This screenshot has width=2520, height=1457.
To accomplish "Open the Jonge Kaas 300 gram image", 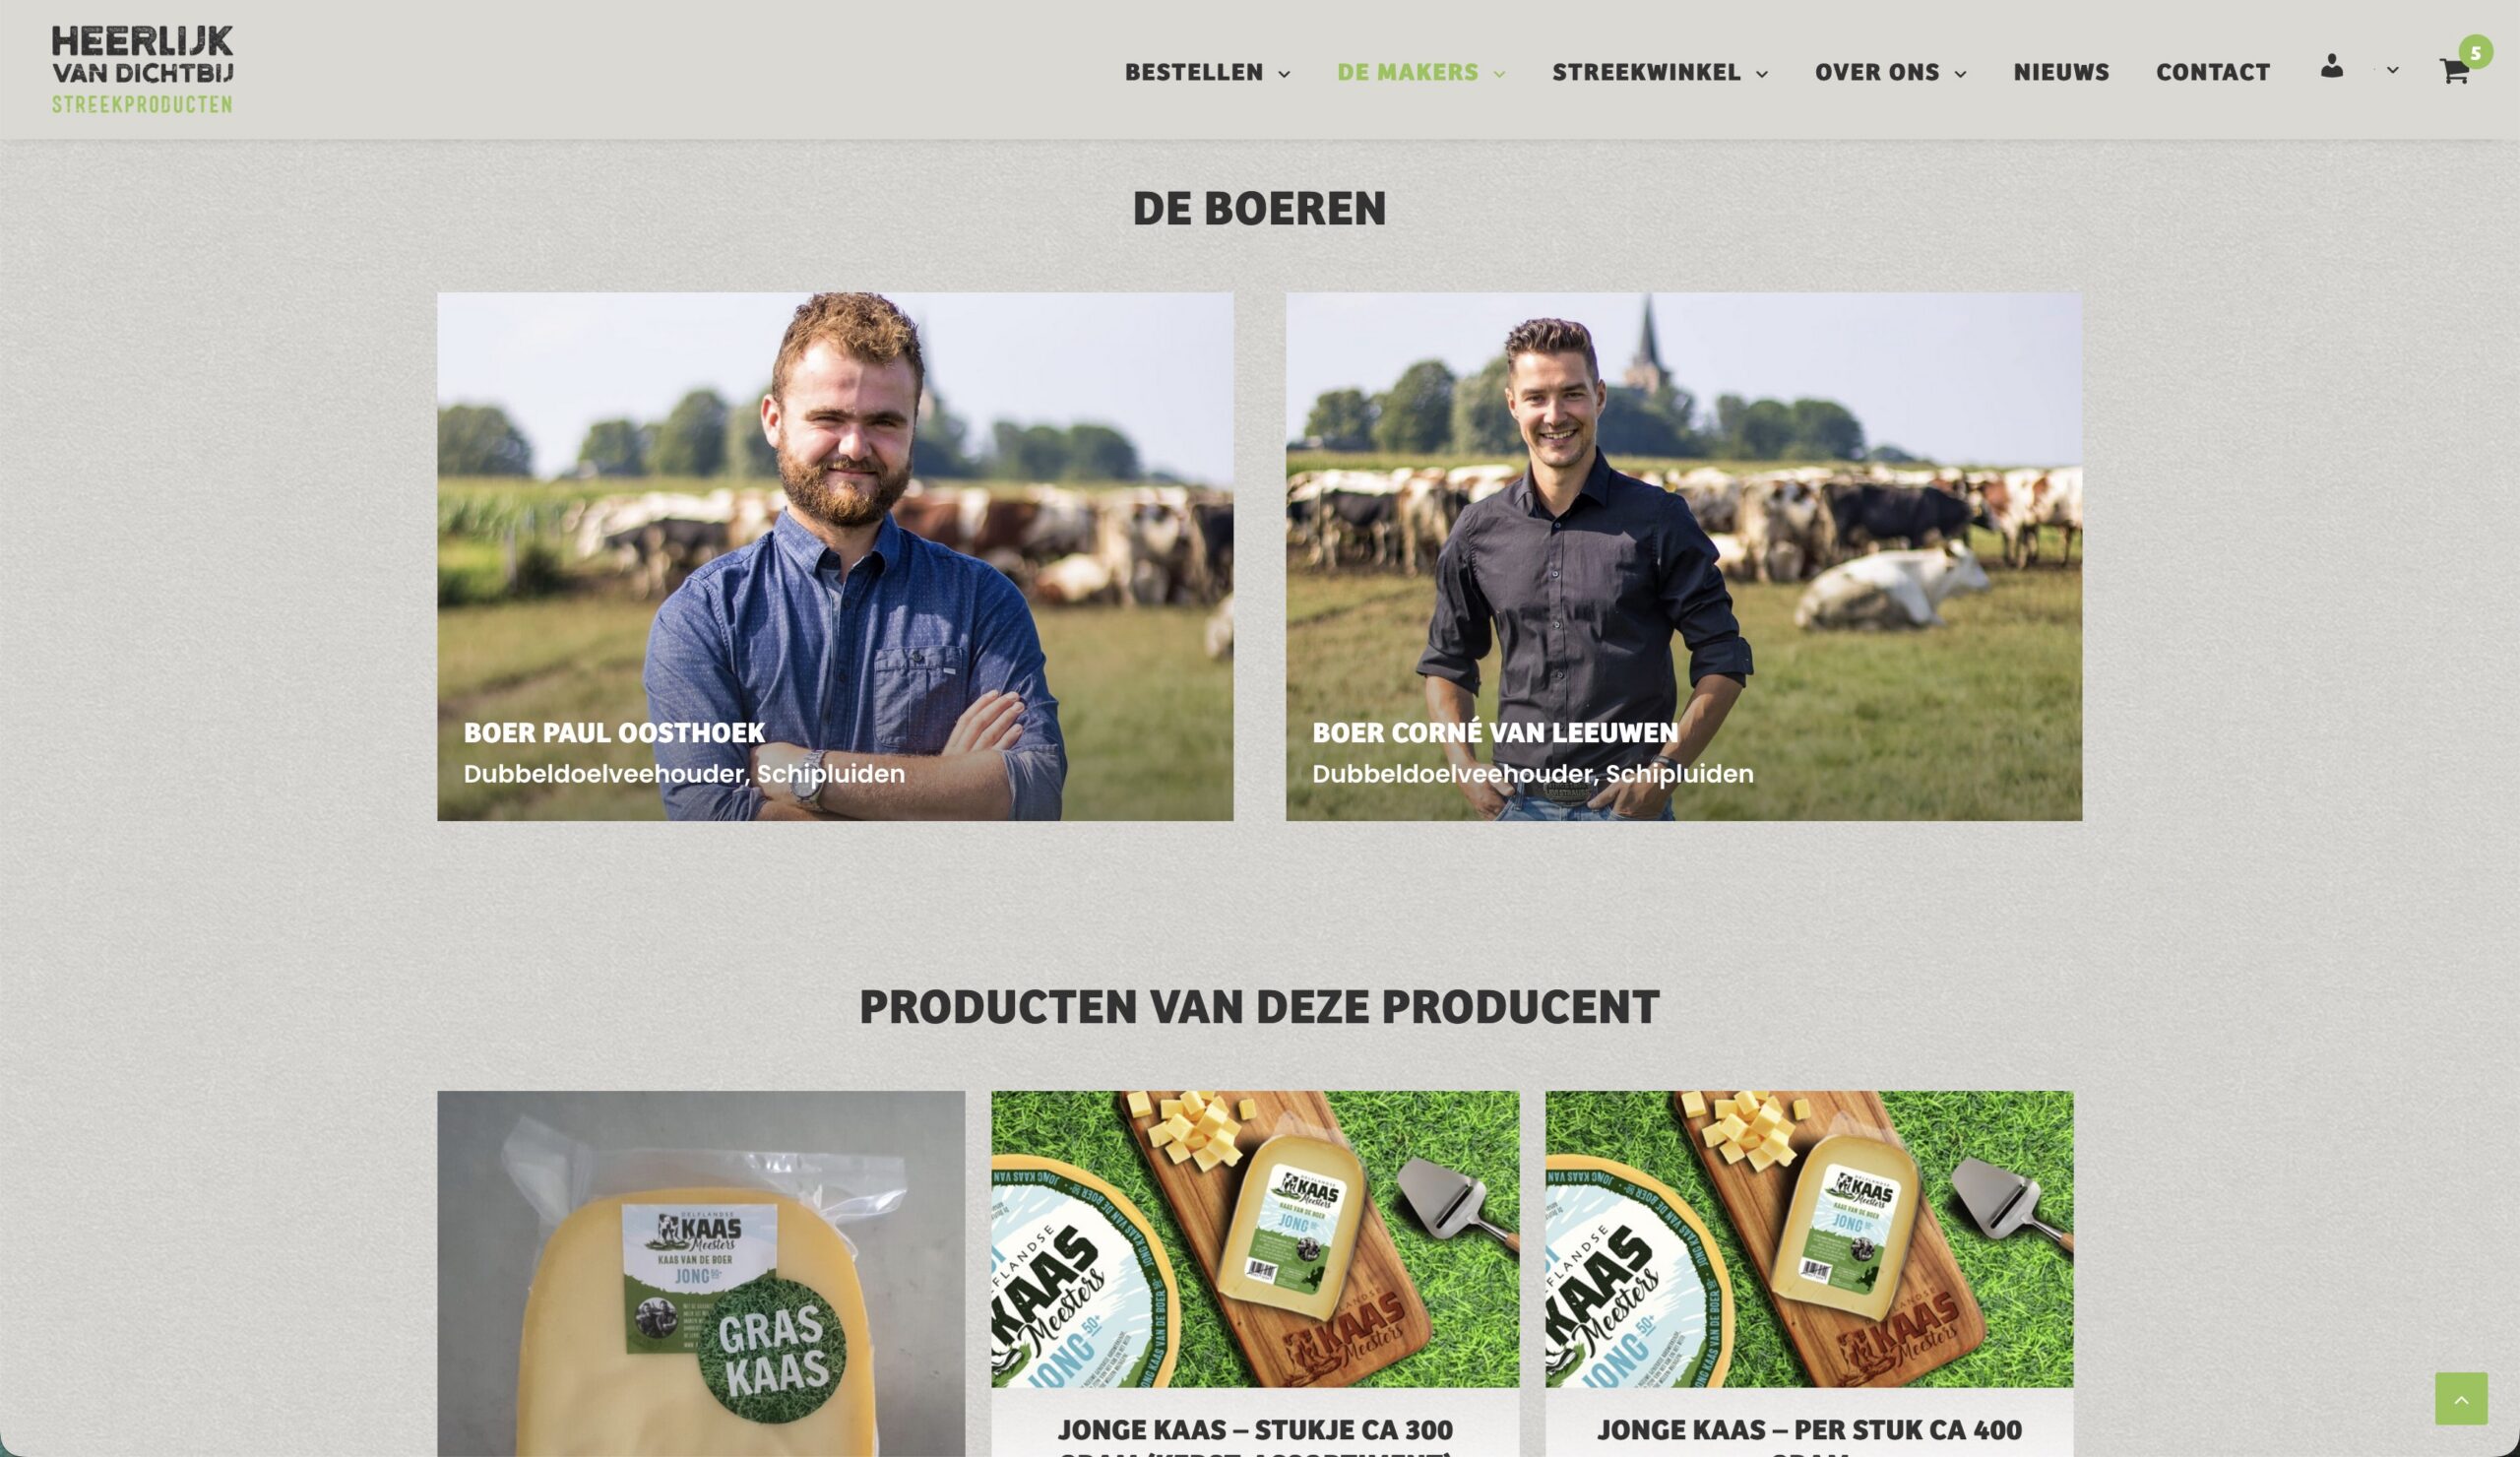I will pyautogui.click(x=1255, y=1239).
